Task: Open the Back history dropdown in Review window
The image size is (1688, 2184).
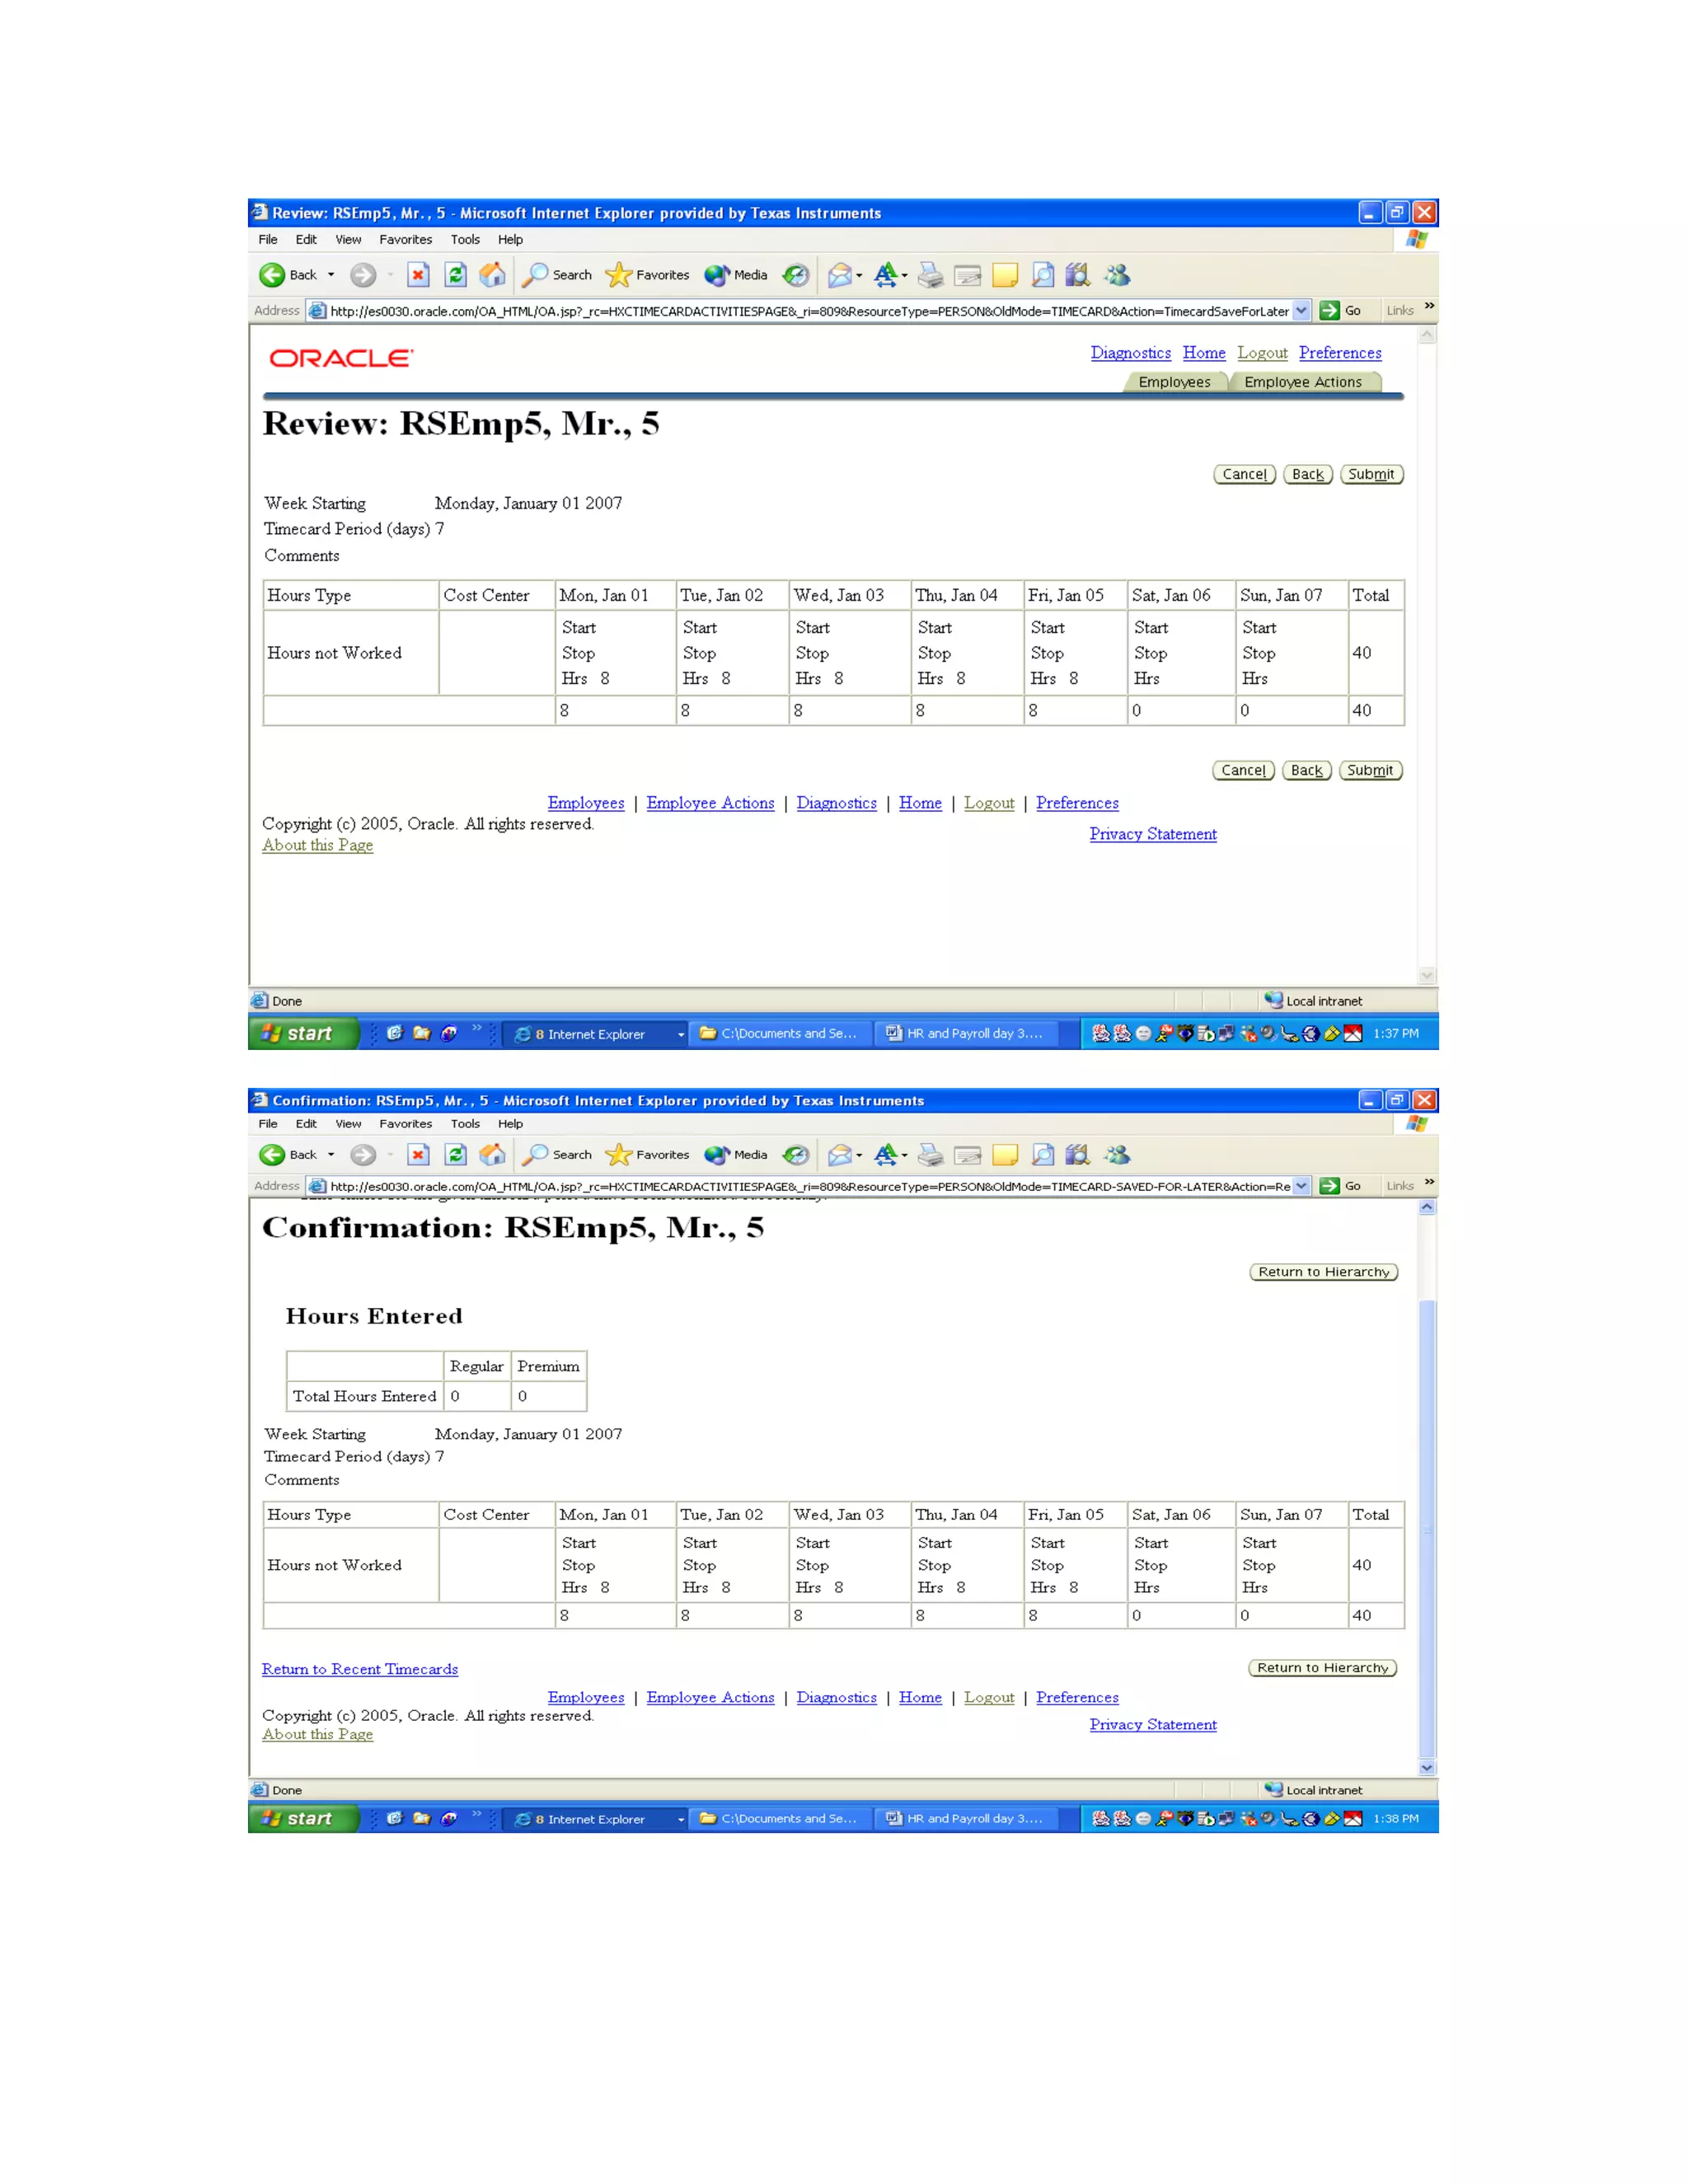Action: pyautogui.click(x=331, y=275)
